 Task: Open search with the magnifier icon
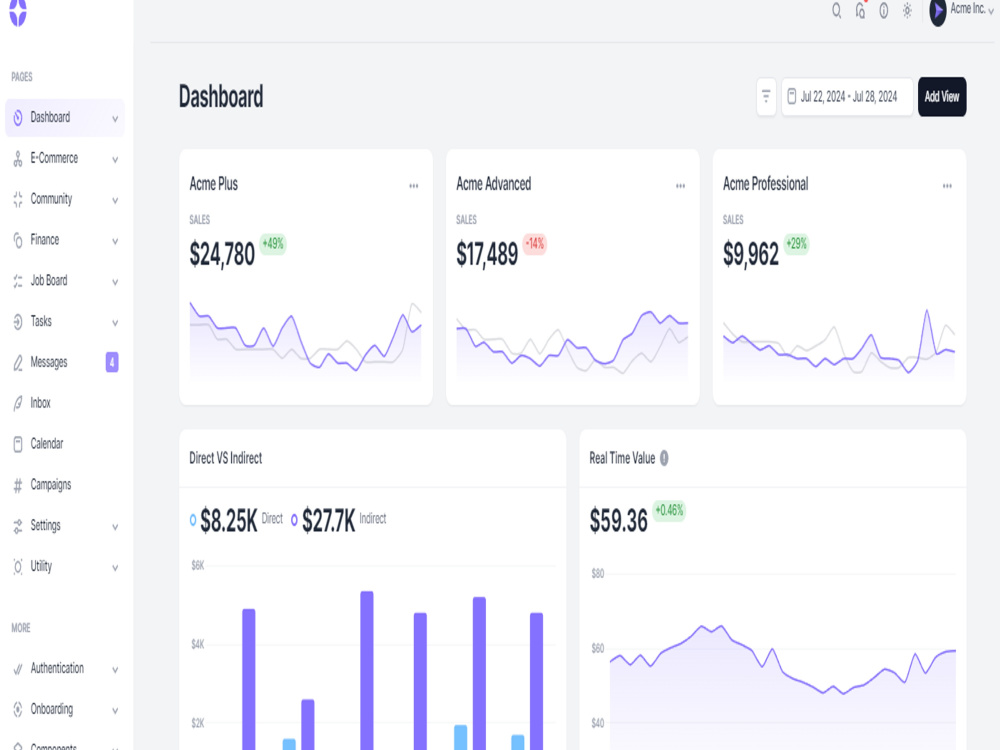click(836, 11)
